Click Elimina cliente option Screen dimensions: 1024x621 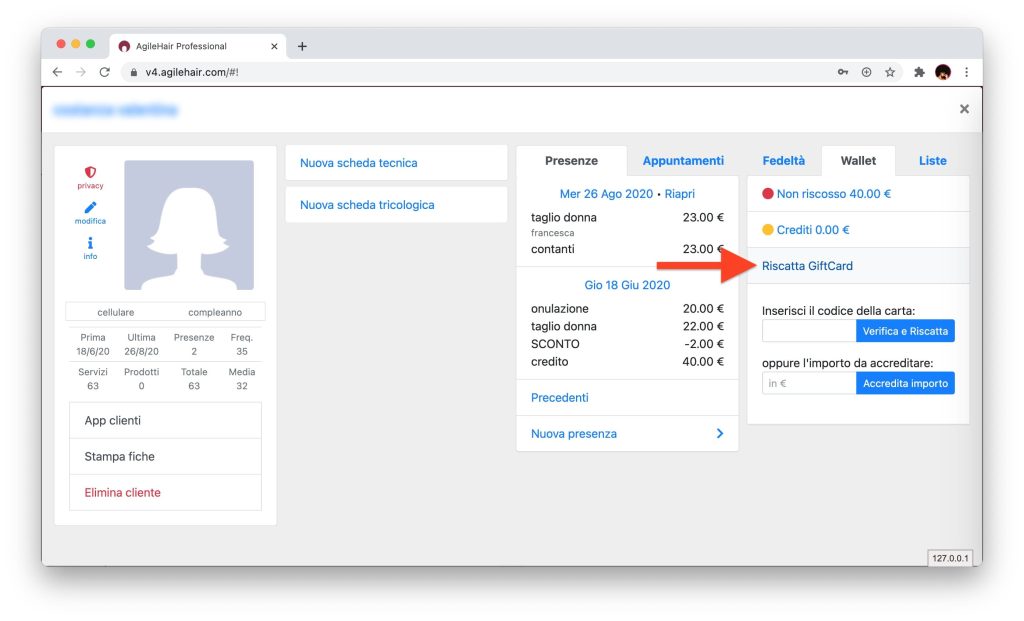[123, 493]
